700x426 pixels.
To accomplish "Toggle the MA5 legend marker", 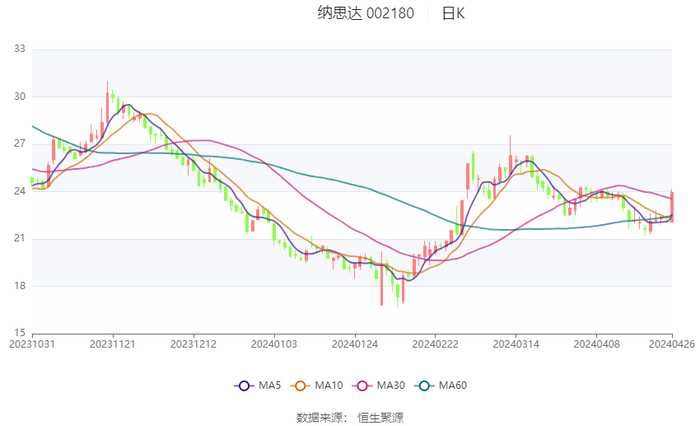I will coord(244,386).
